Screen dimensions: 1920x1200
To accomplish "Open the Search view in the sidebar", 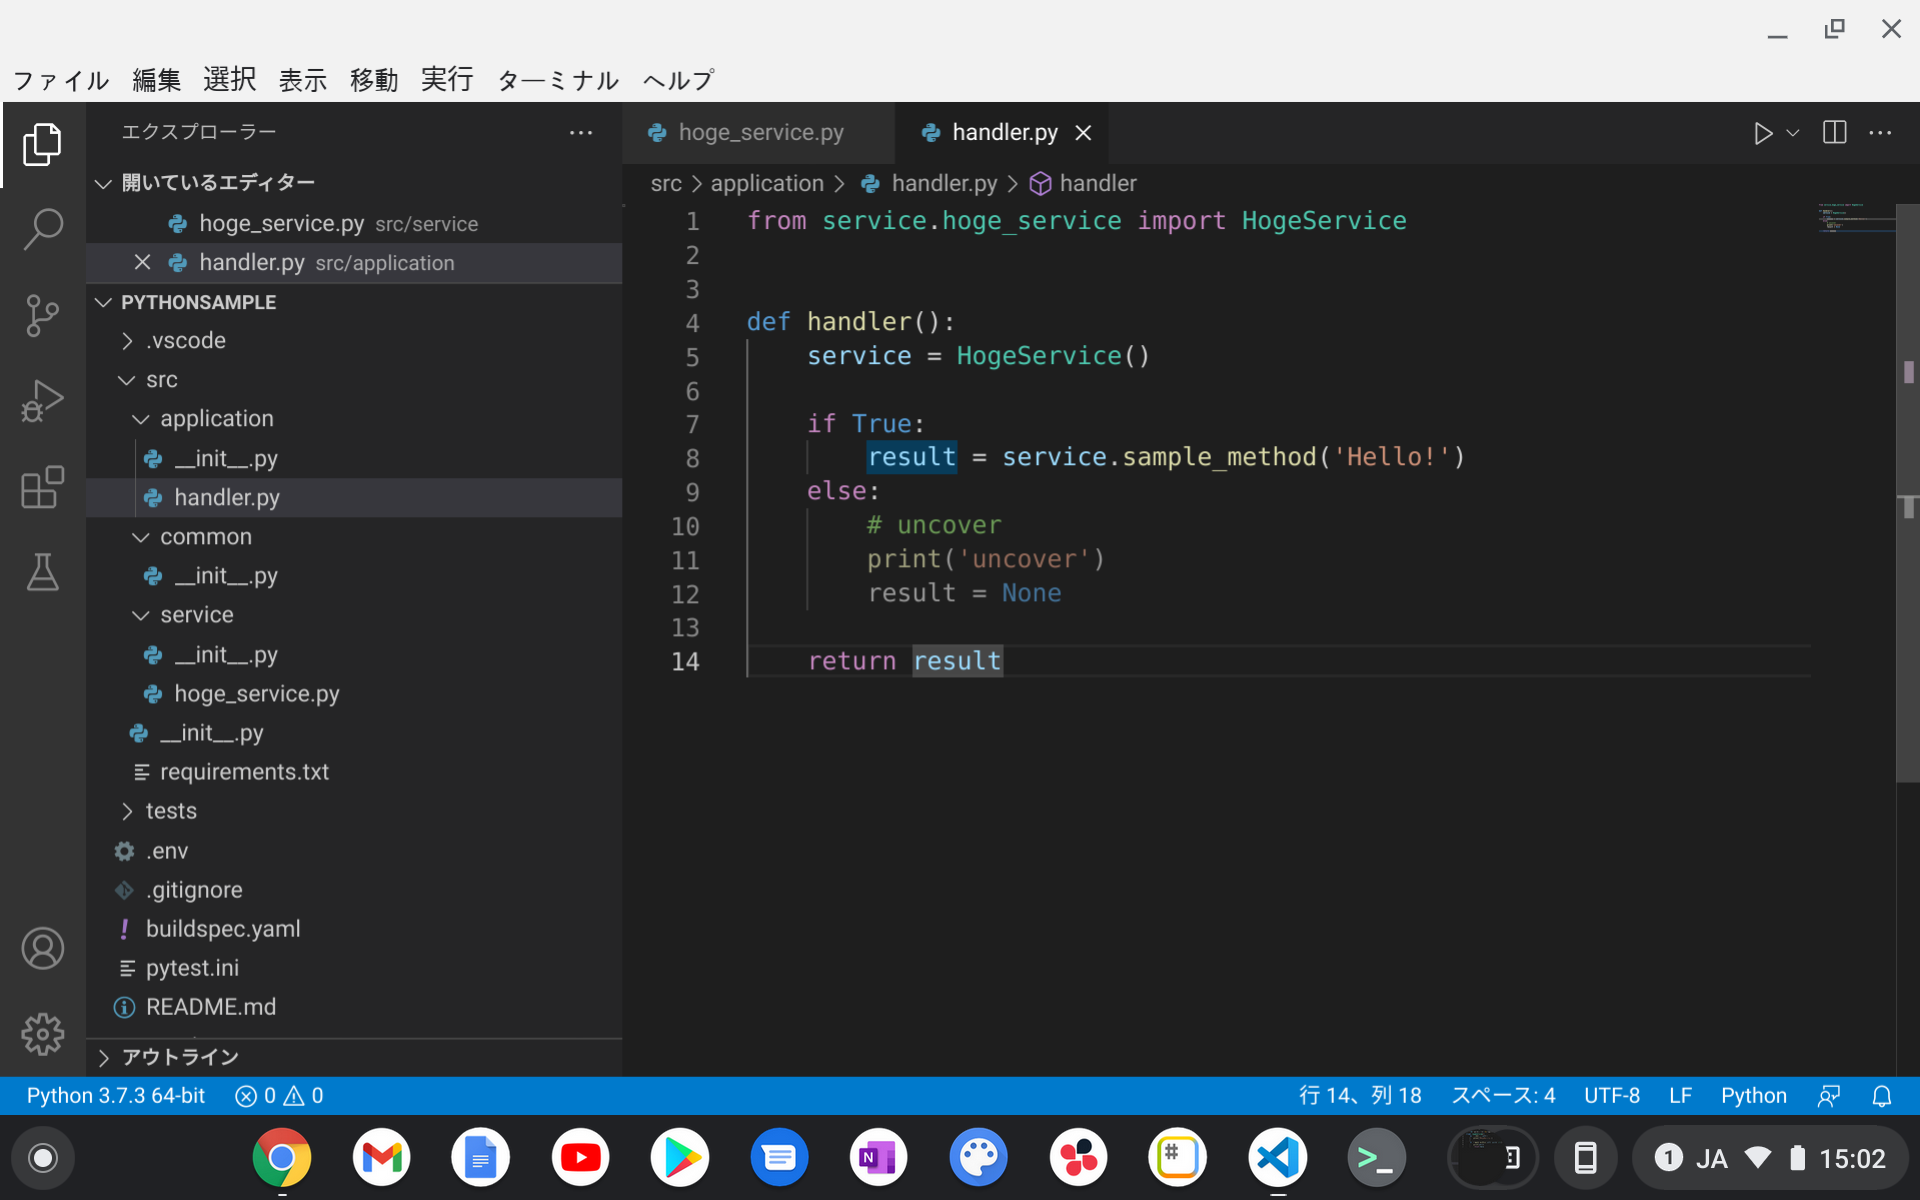I will [x=43, y=228].
